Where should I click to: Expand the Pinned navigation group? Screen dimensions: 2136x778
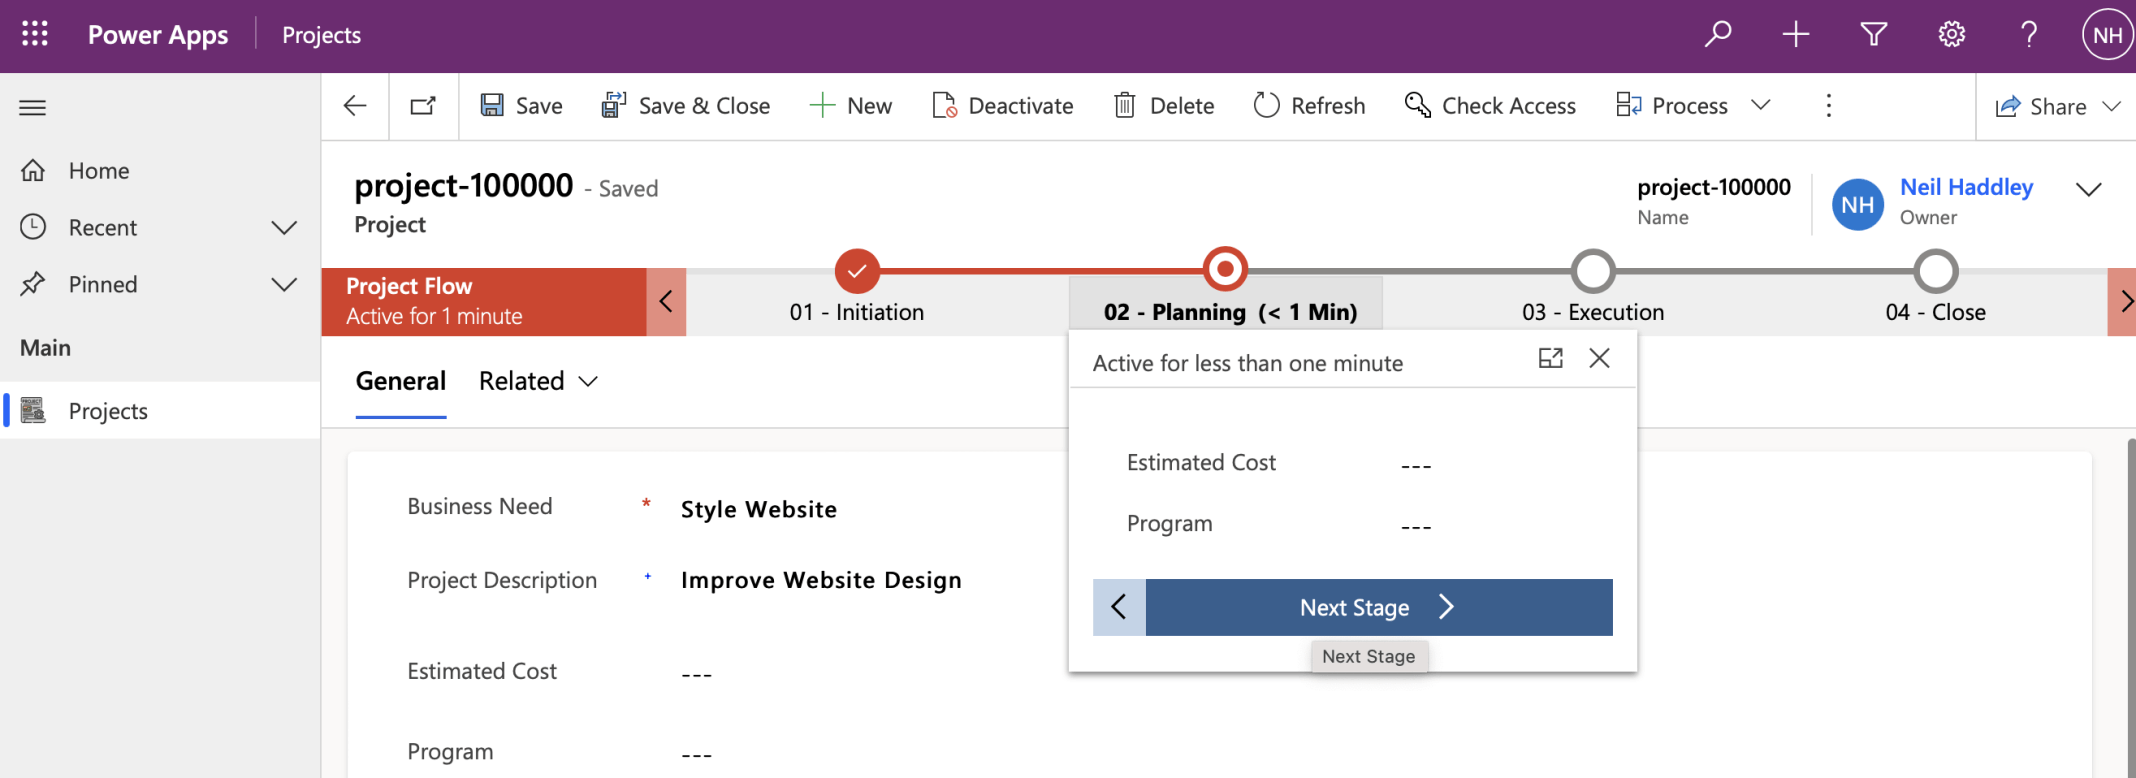coord(284,285)
